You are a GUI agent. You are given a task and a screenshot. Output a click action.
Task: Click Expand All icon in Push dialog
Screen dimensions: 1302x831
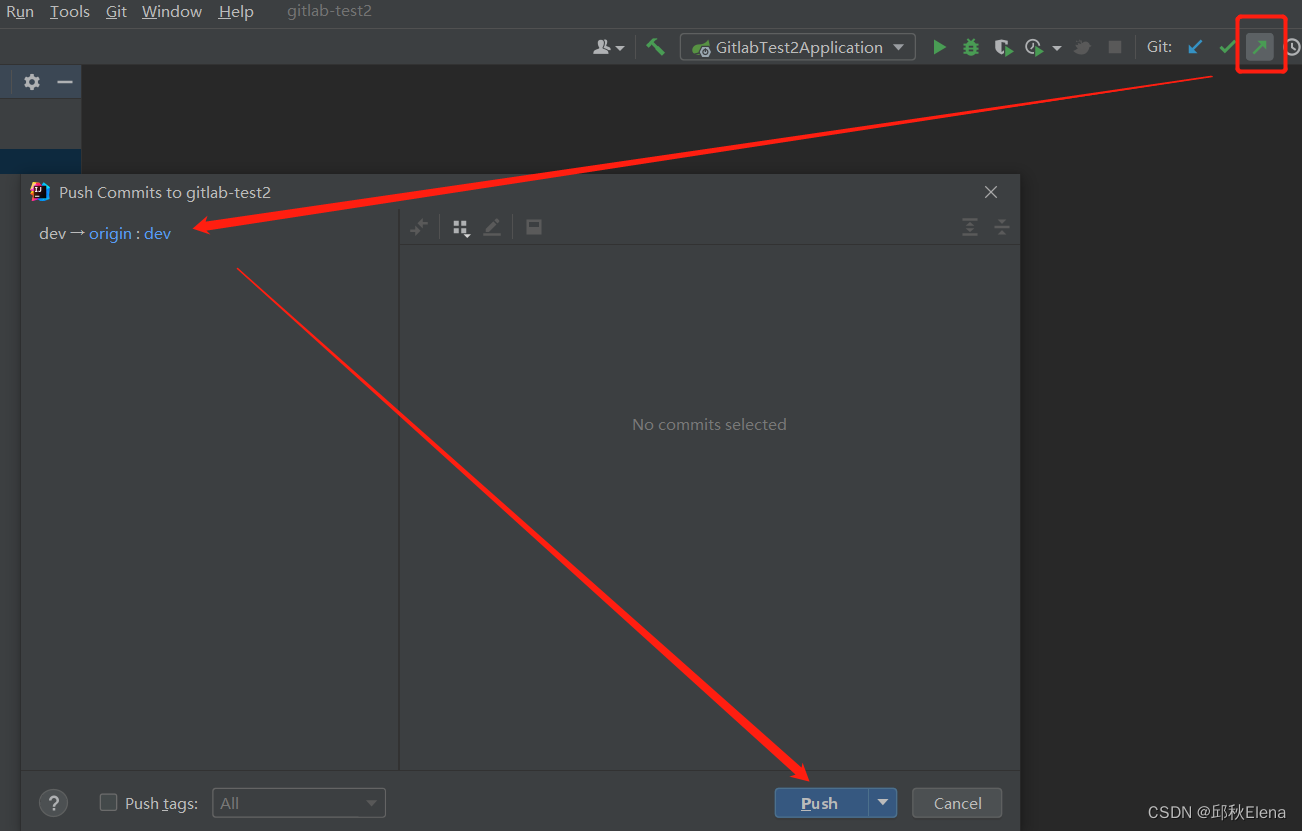(x=970, y=227)
